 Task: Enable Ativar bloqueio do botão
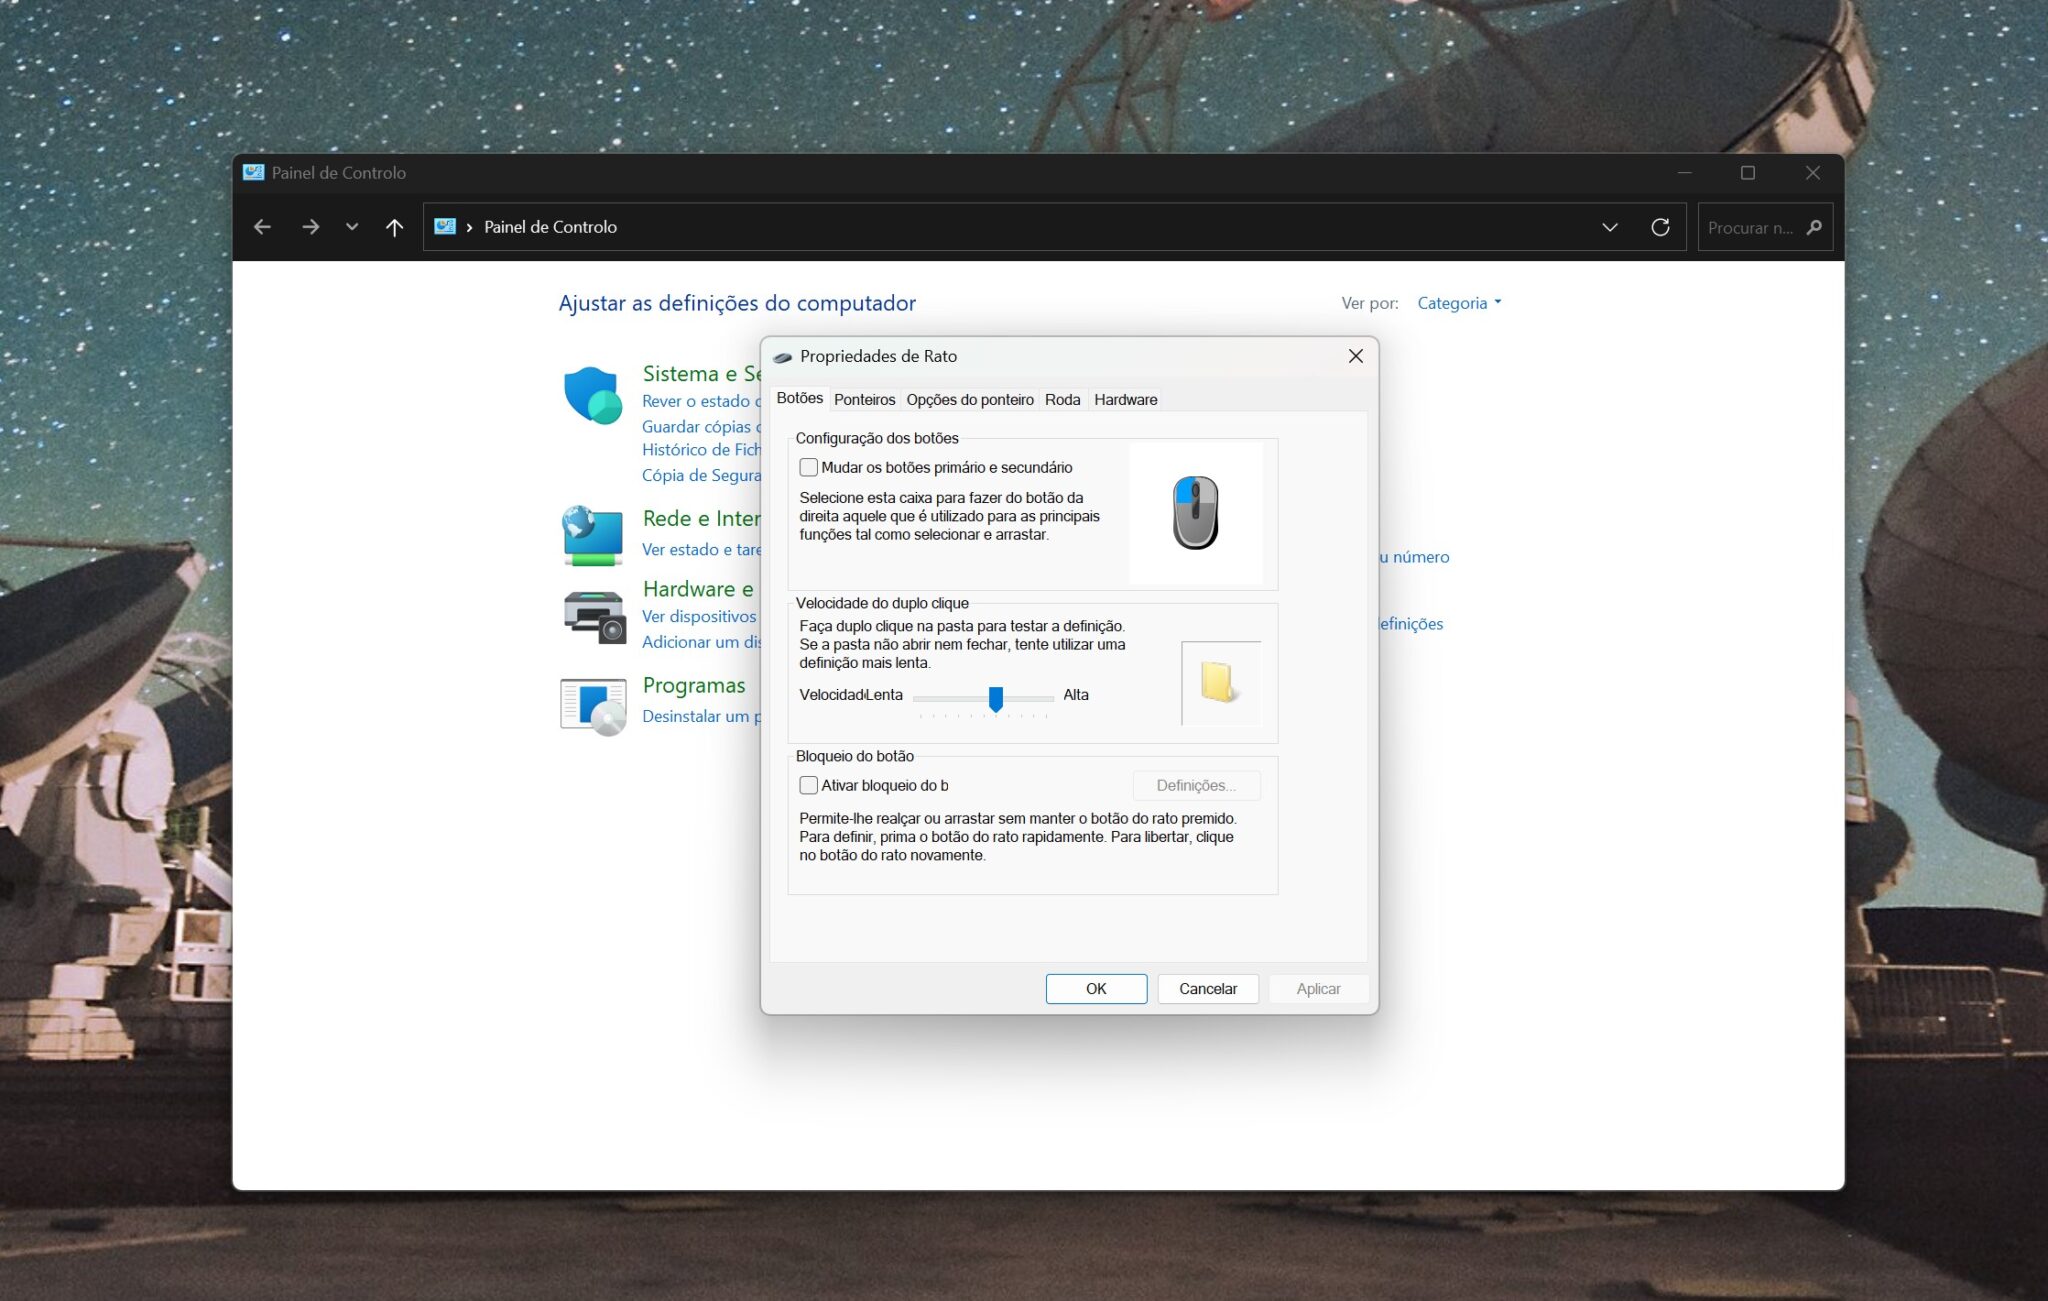pos(808,785)
